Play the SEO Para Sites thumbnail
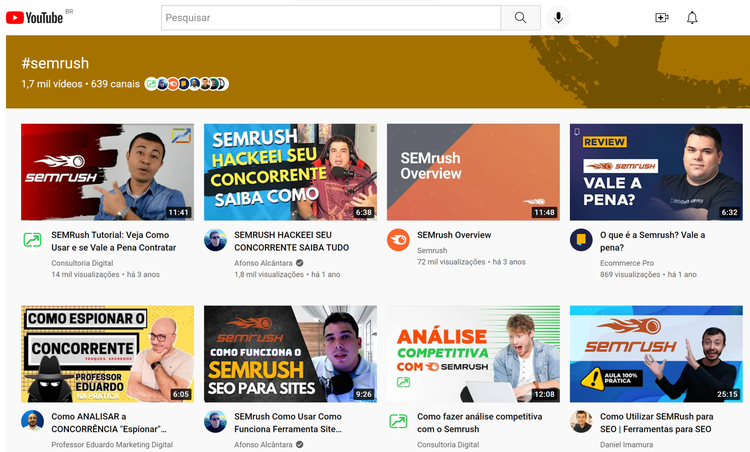The height and width of the screenshot is (452, 750). click(x=290, y=354)
